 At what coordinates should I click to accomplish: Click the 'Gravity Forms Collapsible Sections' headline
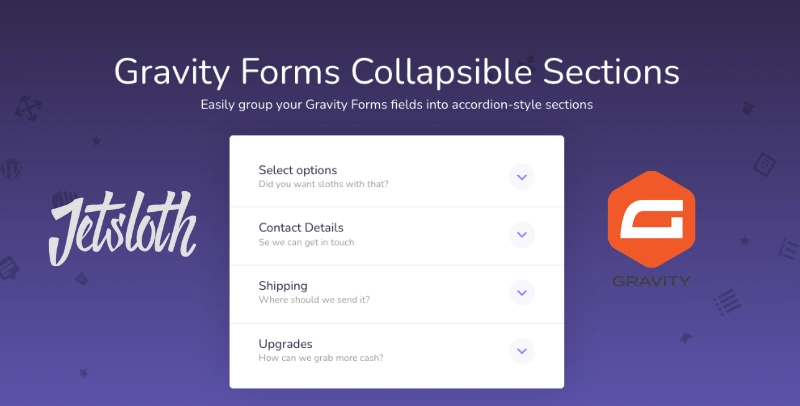pos(397,73)
